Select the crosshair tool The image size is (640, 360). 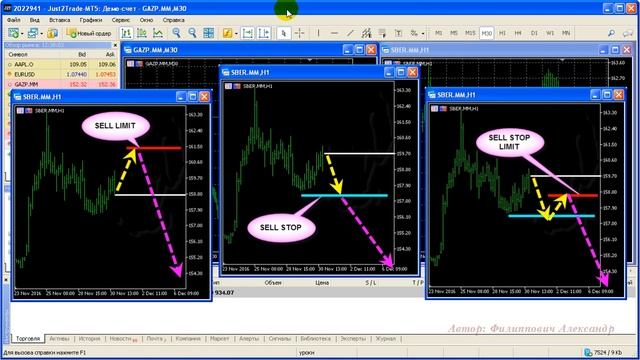[x=300, y=33]
